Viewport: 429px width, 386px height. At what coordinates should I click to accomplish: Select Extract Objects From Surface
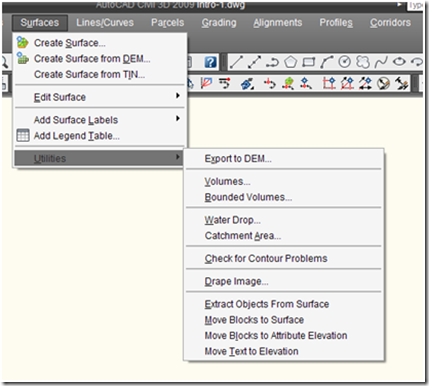[284, 304]
